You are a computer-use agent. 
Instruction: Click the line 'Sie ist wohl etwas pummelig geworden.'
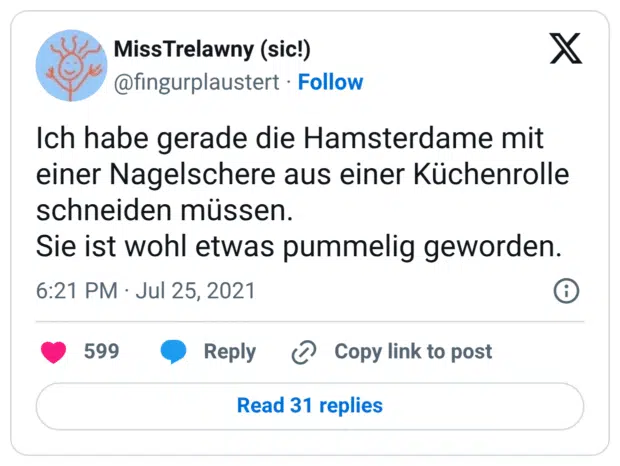point(298,246)
